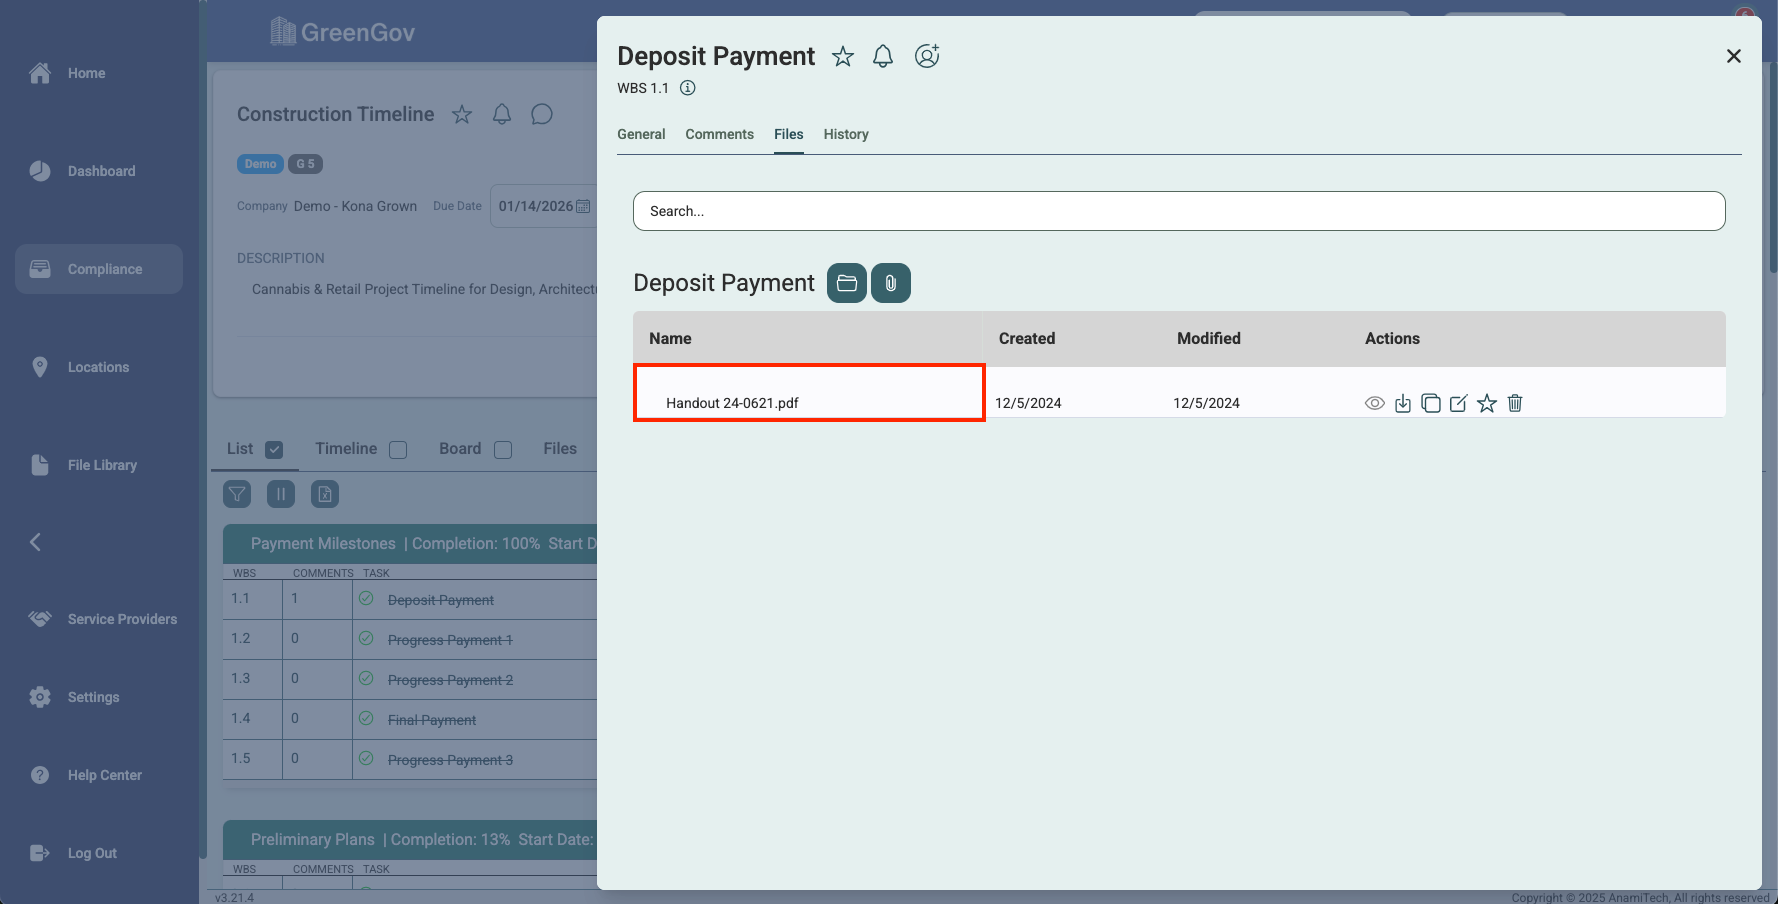Favorite the Deposit Payment task with star

pos(843,57)
